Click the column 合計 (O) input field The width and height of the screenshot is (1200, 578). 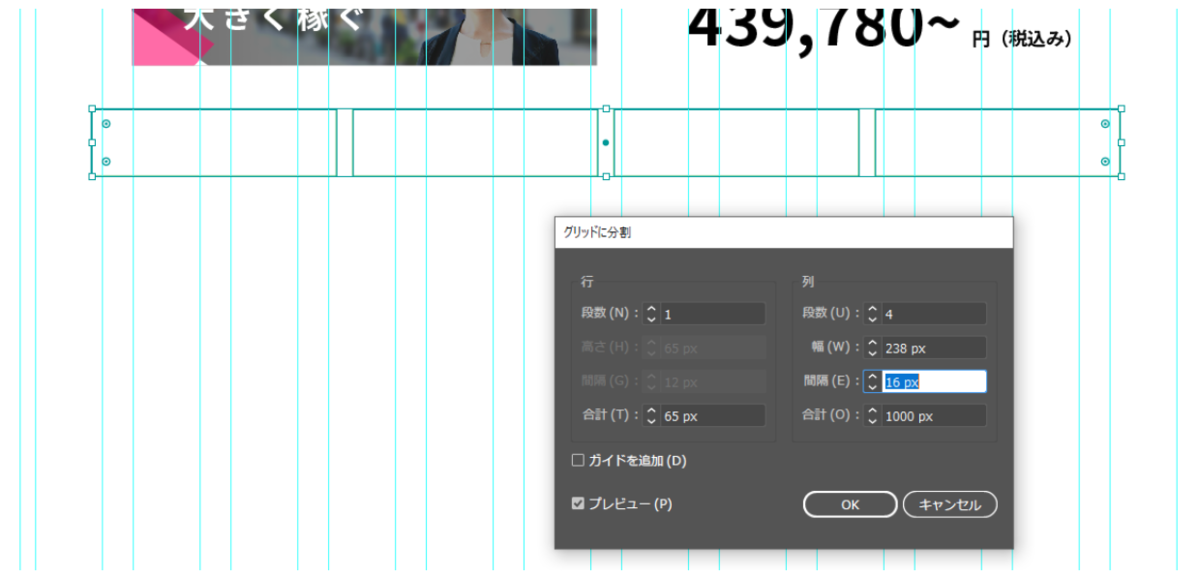click(934, 416)
